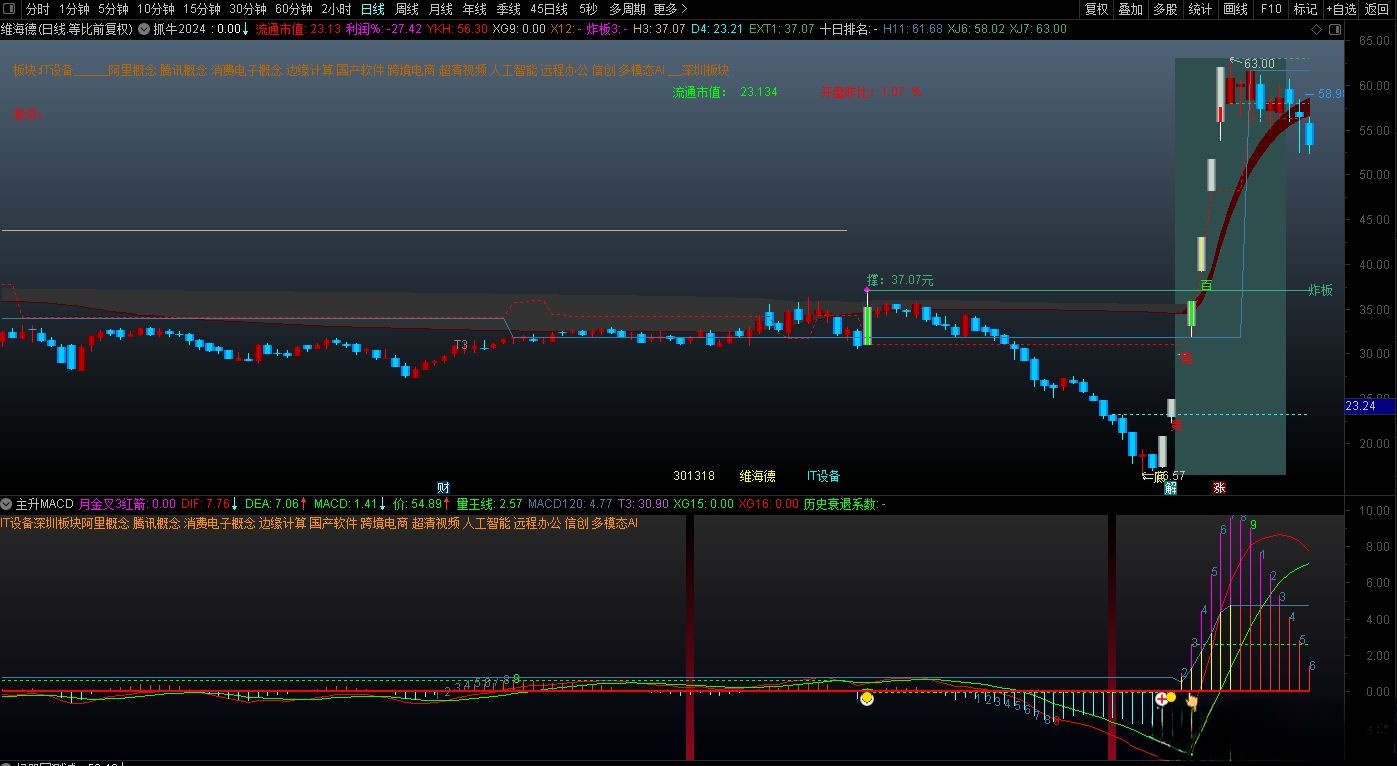Viewport: 1397px width, 766px height.
Task: Click the 财 finance marker icon
Action: point(443,487)
